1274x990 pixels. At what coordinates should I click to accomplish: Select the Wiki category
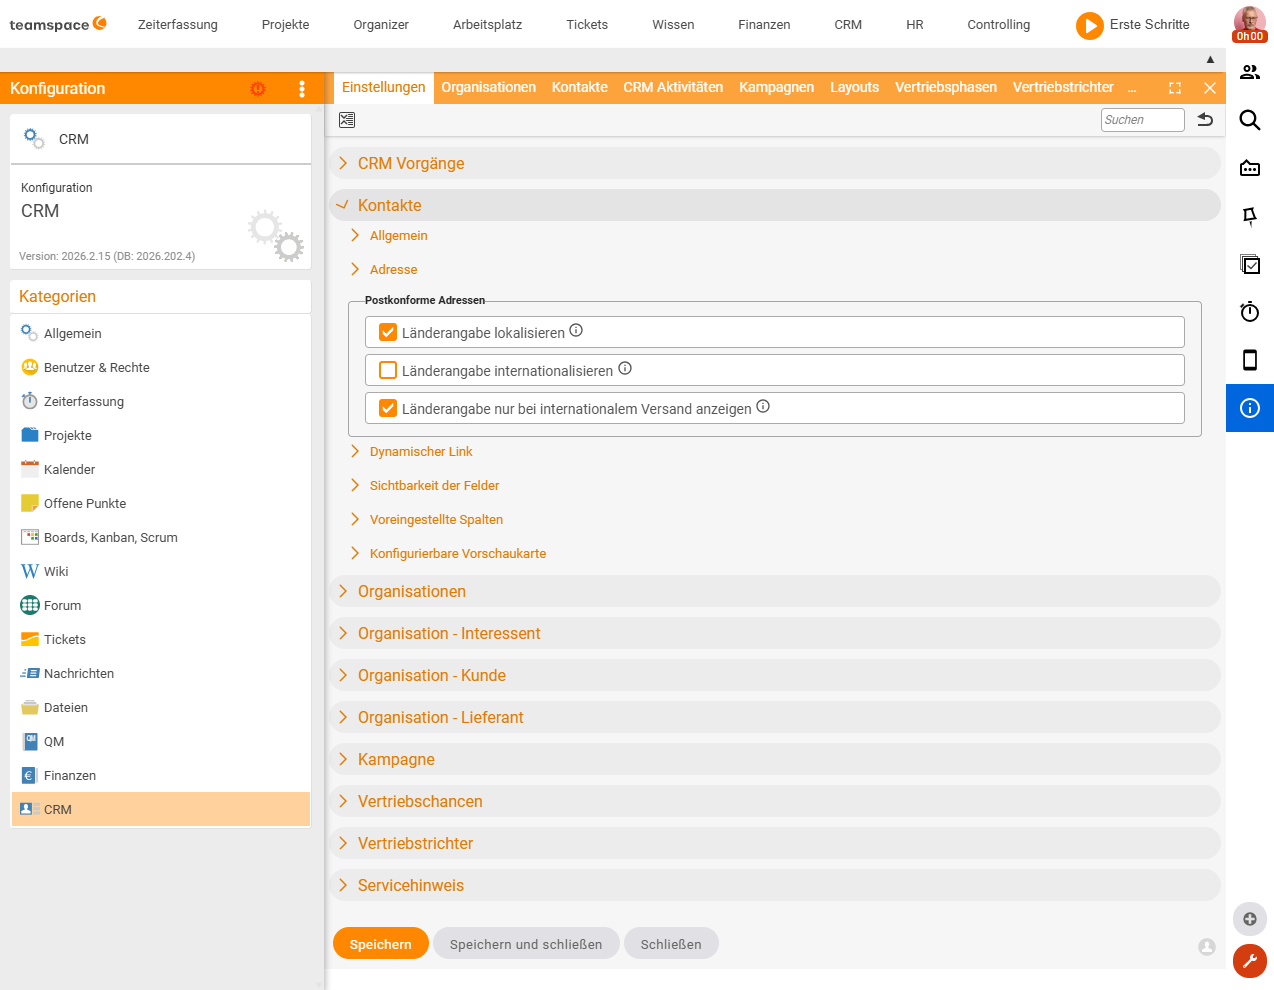[161, 572]
